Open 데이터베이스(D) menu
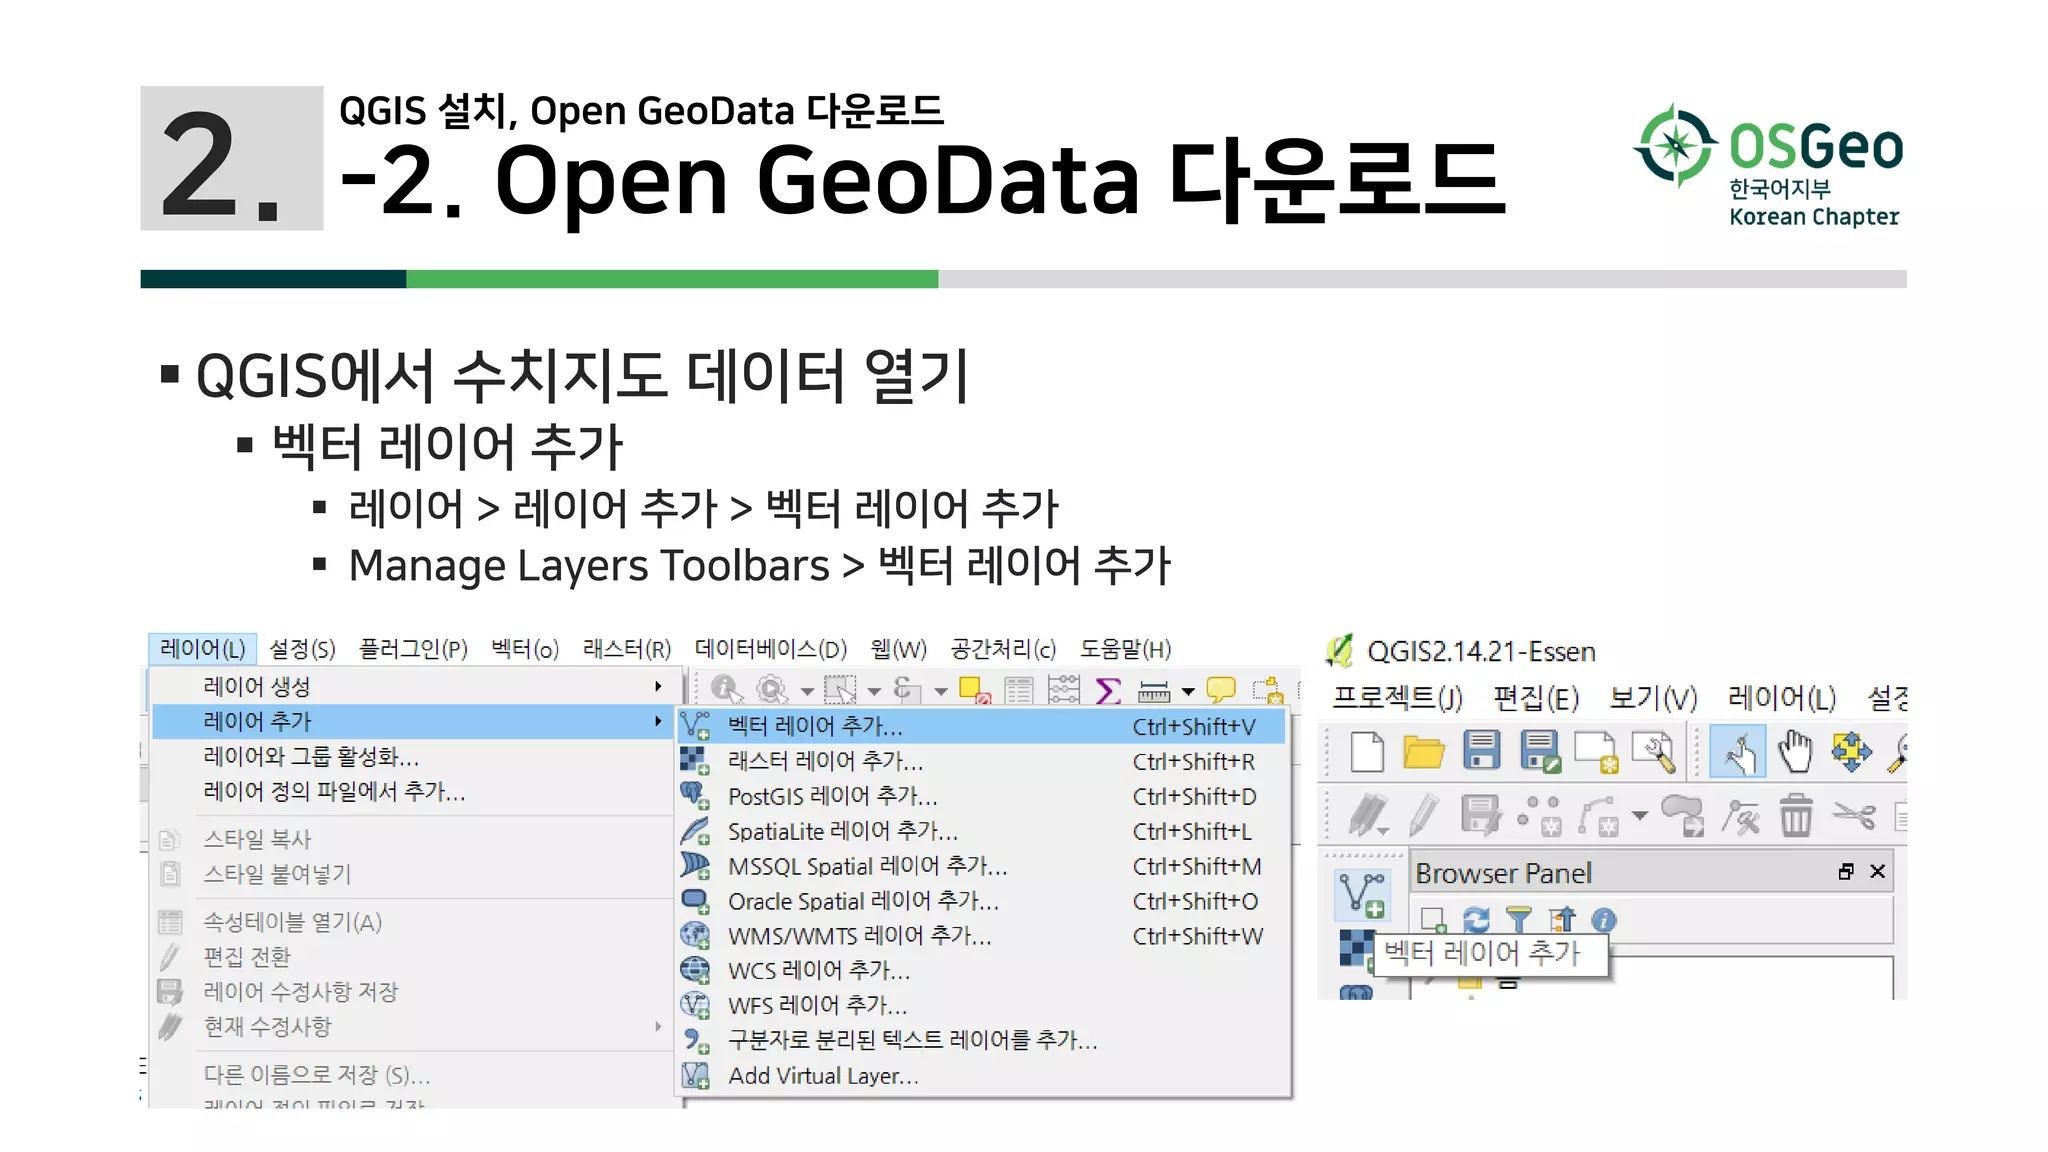2048x1152 pixels. 771,649
